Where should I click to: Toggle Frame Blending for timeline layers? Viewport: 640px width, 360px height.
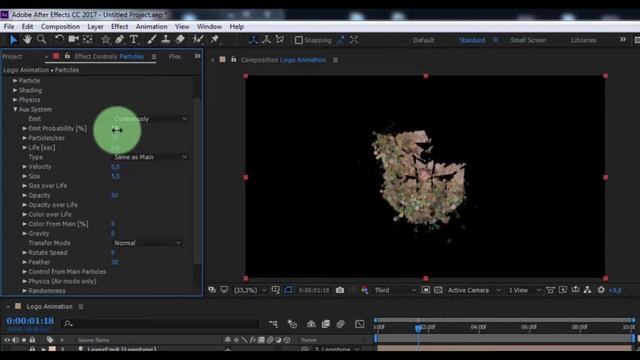tap(326, 324)
